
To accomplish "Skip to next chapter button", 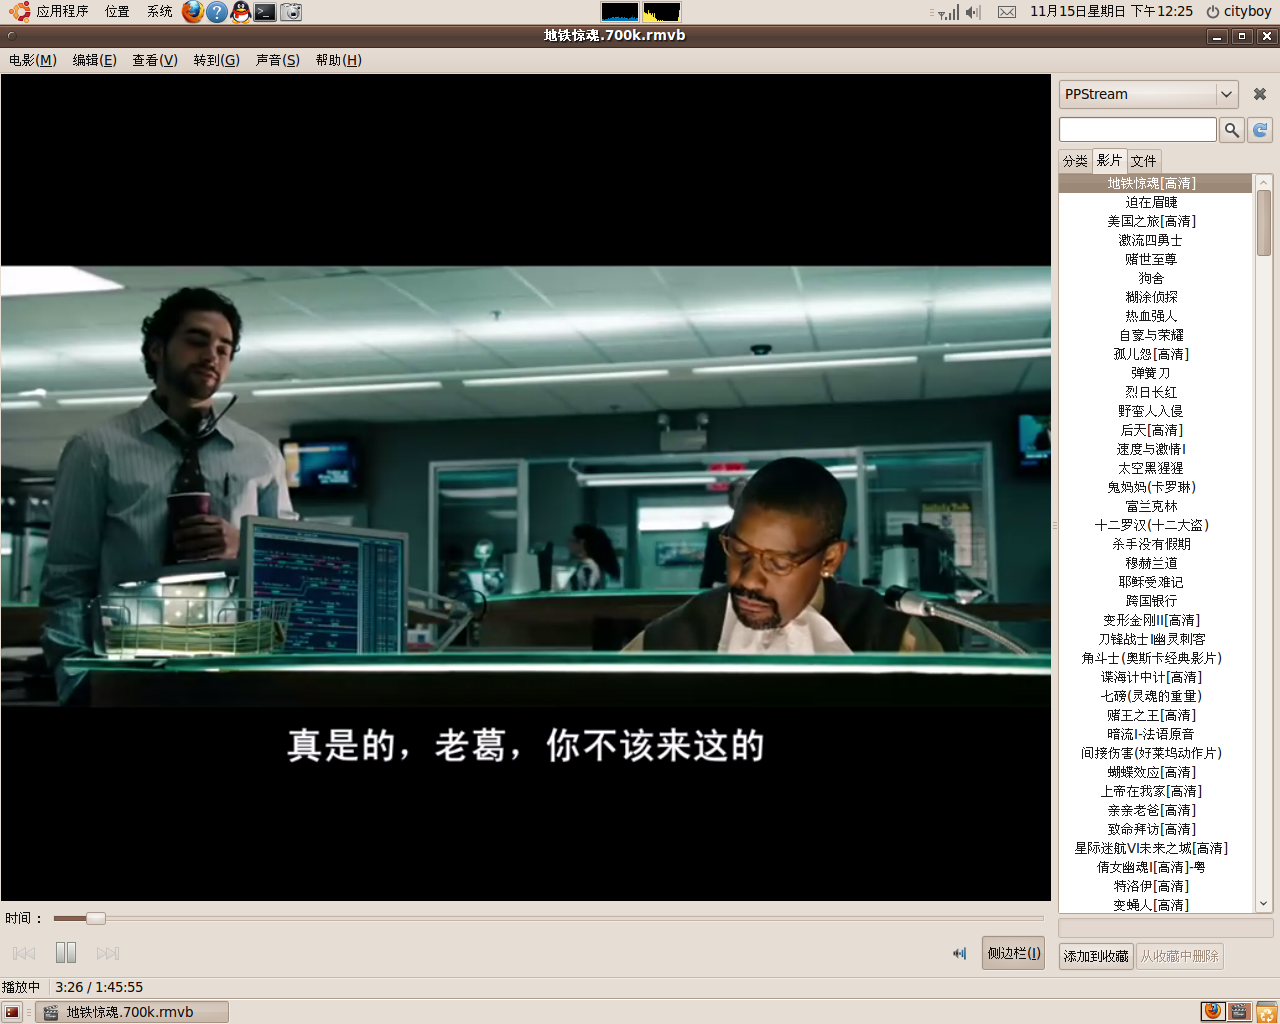I will pos(108,953).
